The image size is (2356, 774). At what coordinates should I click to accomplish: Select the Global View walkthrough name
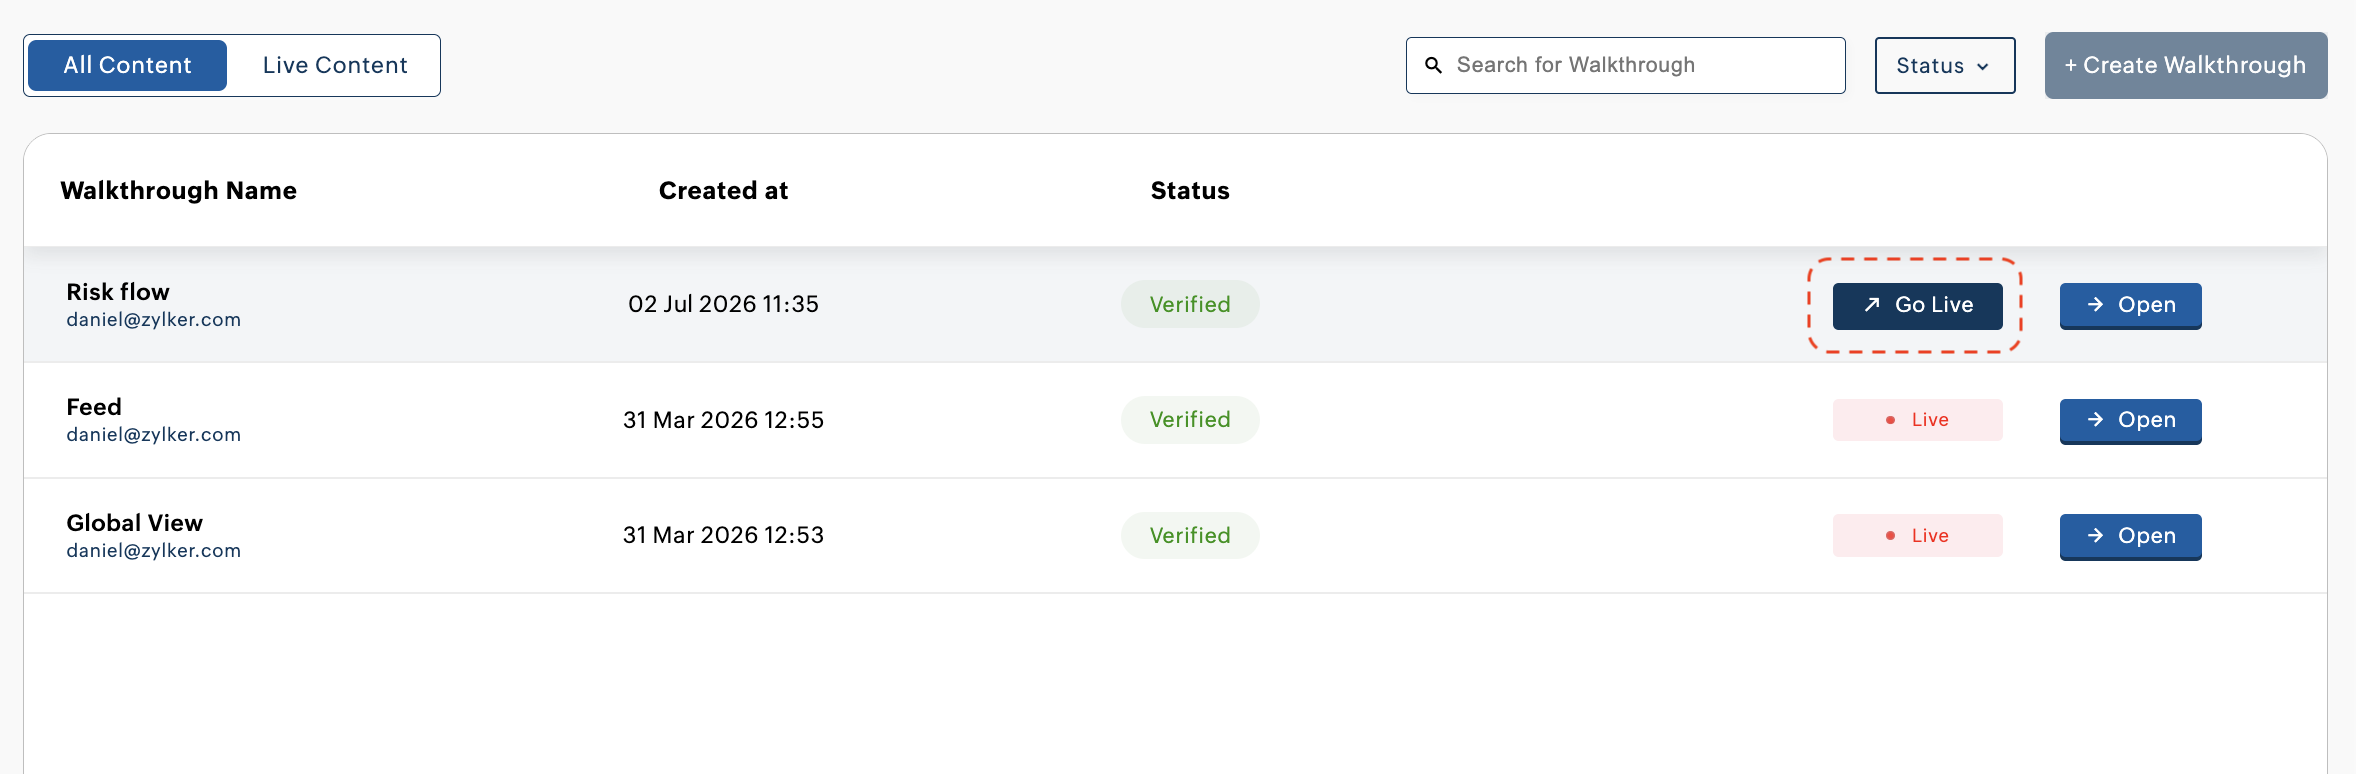coord(135,523)
